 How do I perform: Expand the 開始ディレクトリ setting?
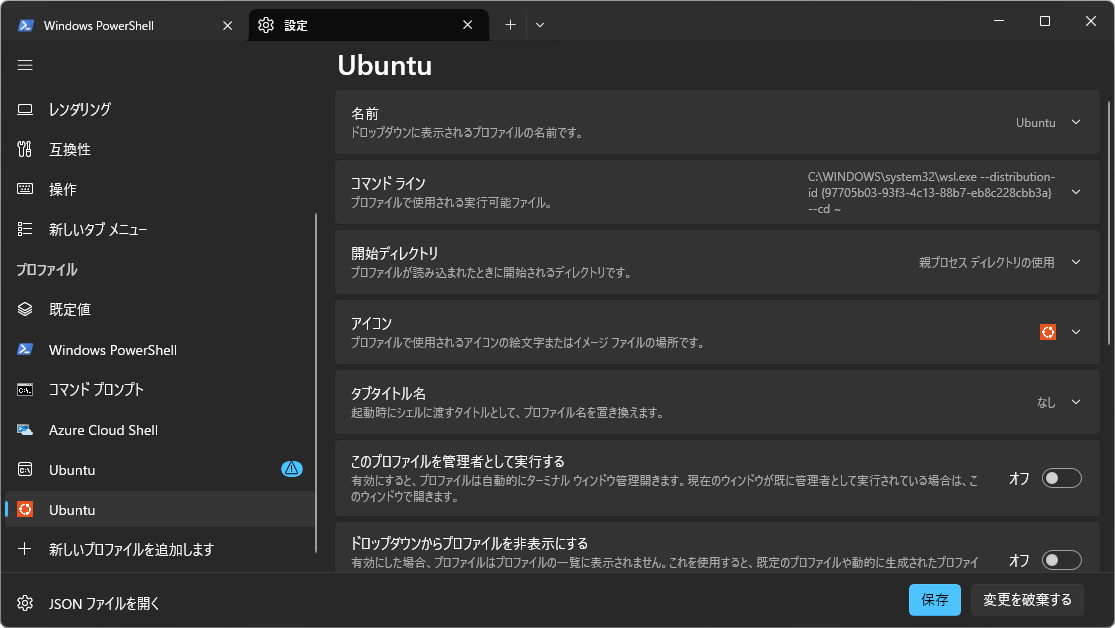click(x=1076, y=262)
